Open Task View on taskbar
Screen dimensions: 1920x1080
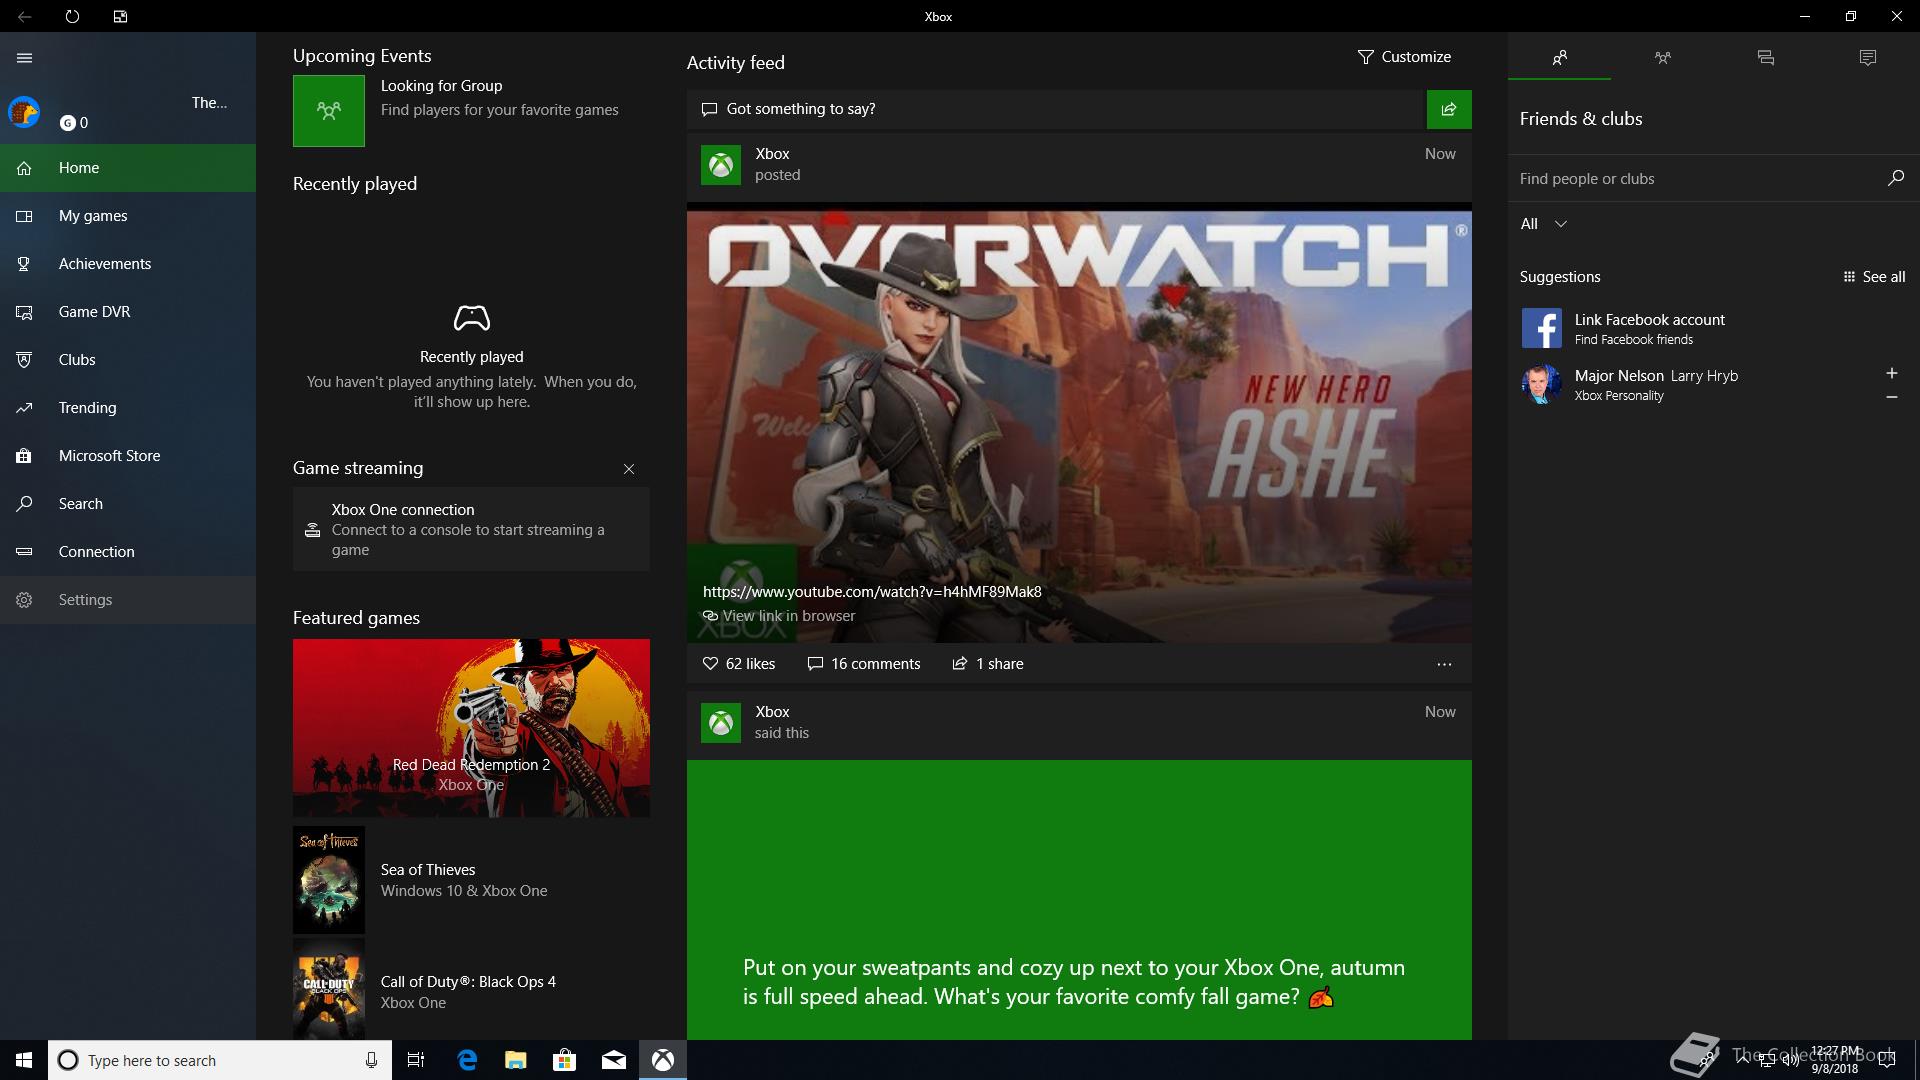click(x=416, y=1060)
